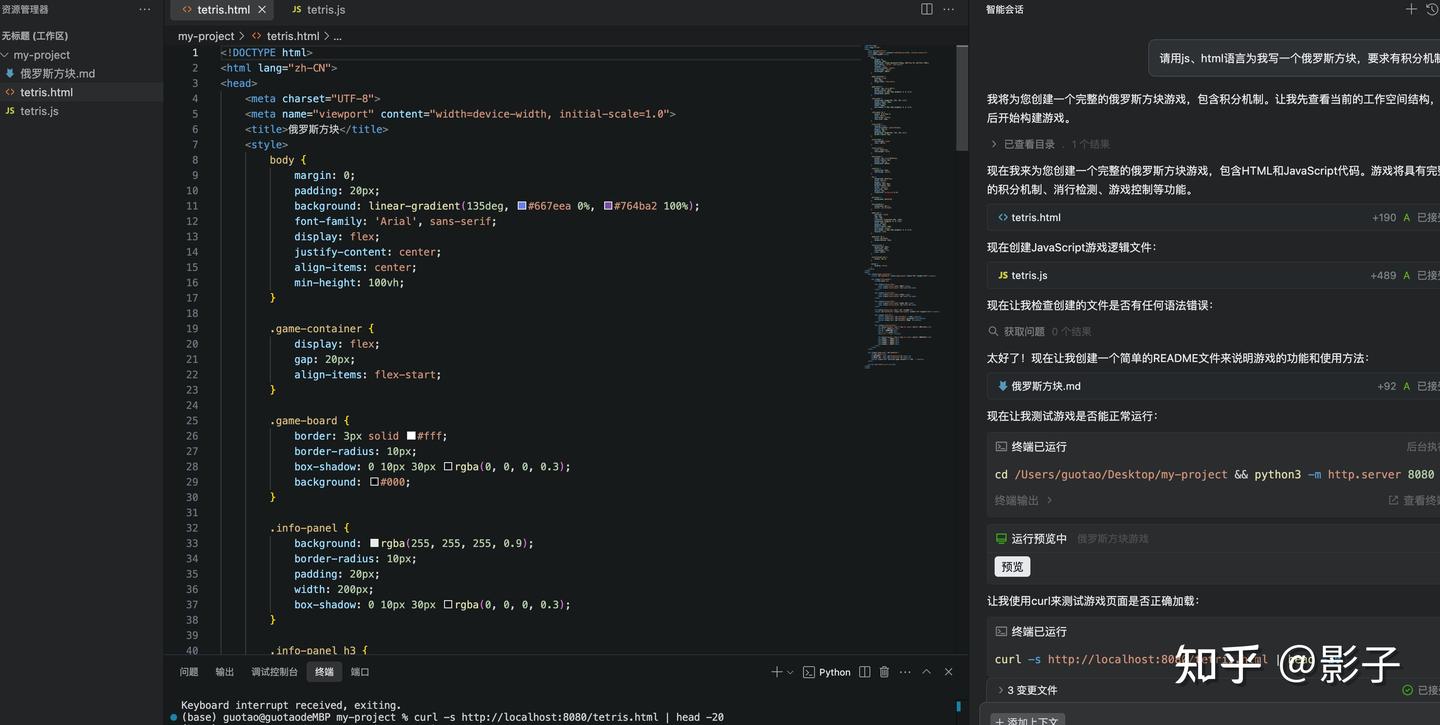Open terminal panel more actions (...) icon

(x=905, y=672)
